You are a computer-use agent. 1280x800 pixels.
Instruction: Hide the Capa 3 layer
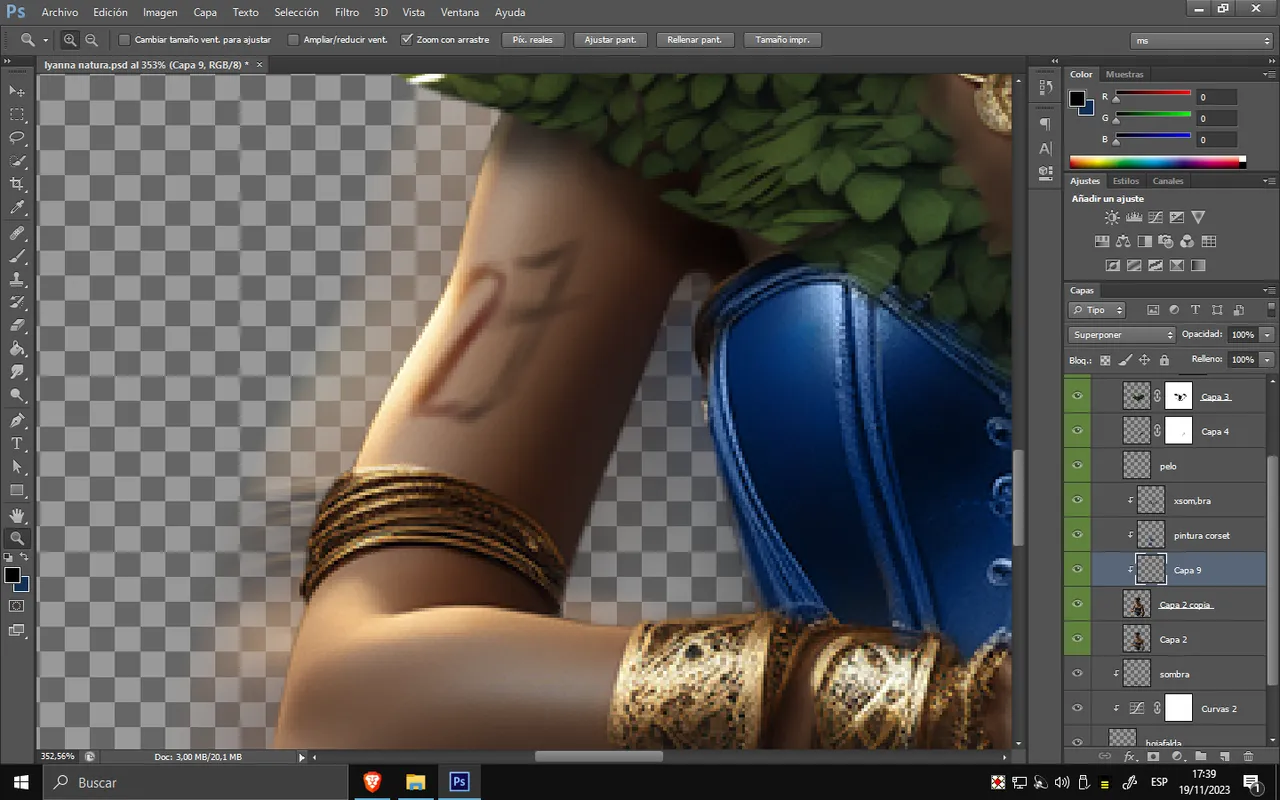tap(1077, 397)
